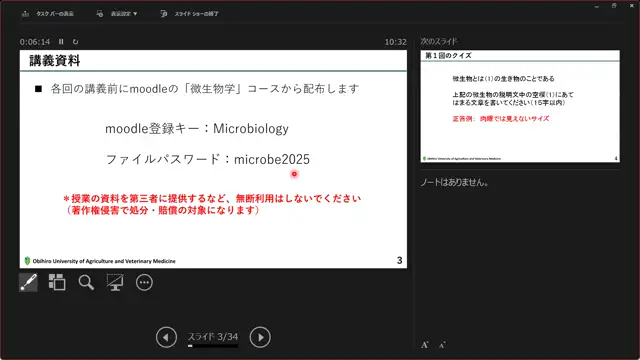Click the slide title 講義資料
The width and height of the screenshot is (640, 360).
point(55,61)
